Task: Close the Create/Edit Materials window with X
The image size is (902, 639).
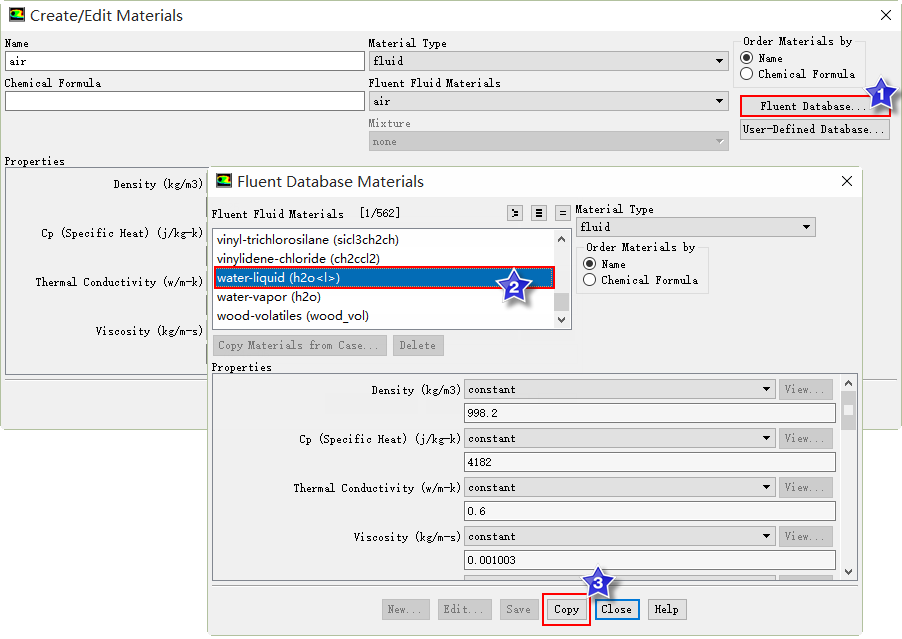Action: [886, 15]
